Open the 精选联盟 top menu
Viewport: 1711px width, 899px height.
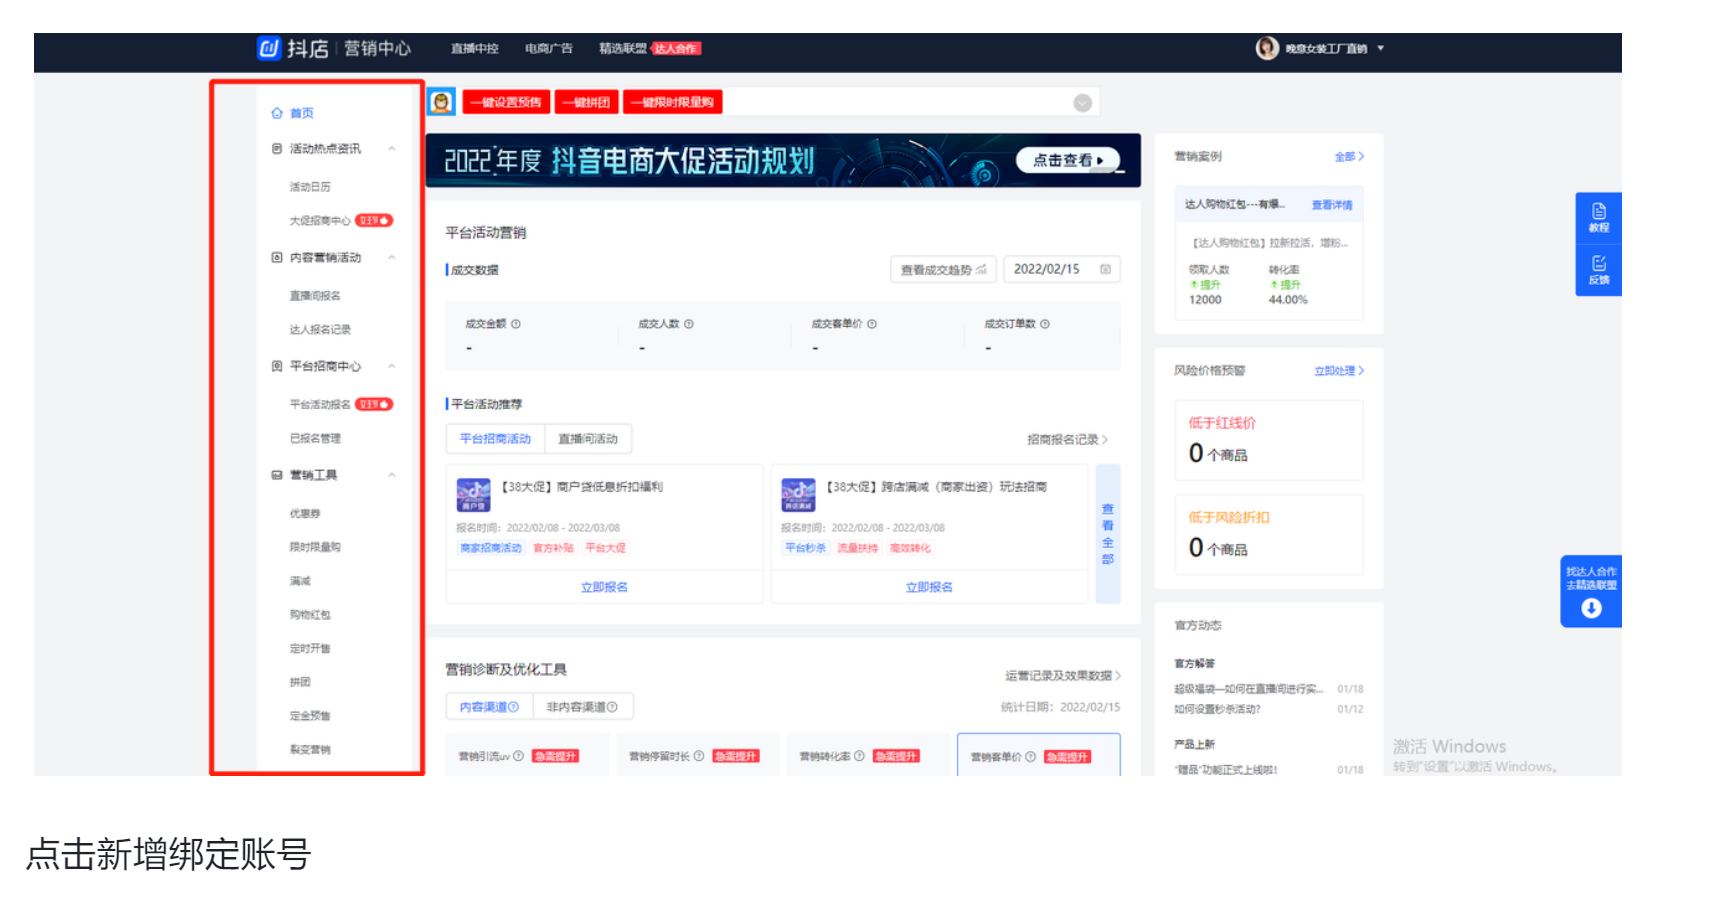pyautogui.click(x=623, y=48)
